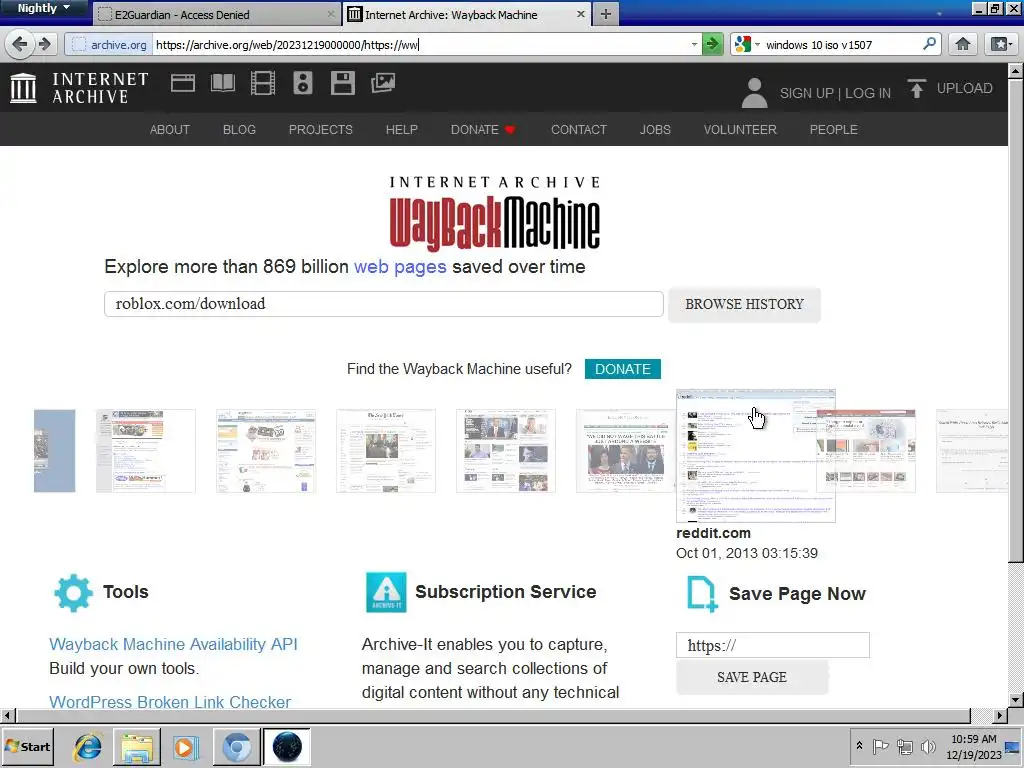Screen dimensions: 1024x768
Task: Click the address bar URL field
Action: tap(421, 44)
